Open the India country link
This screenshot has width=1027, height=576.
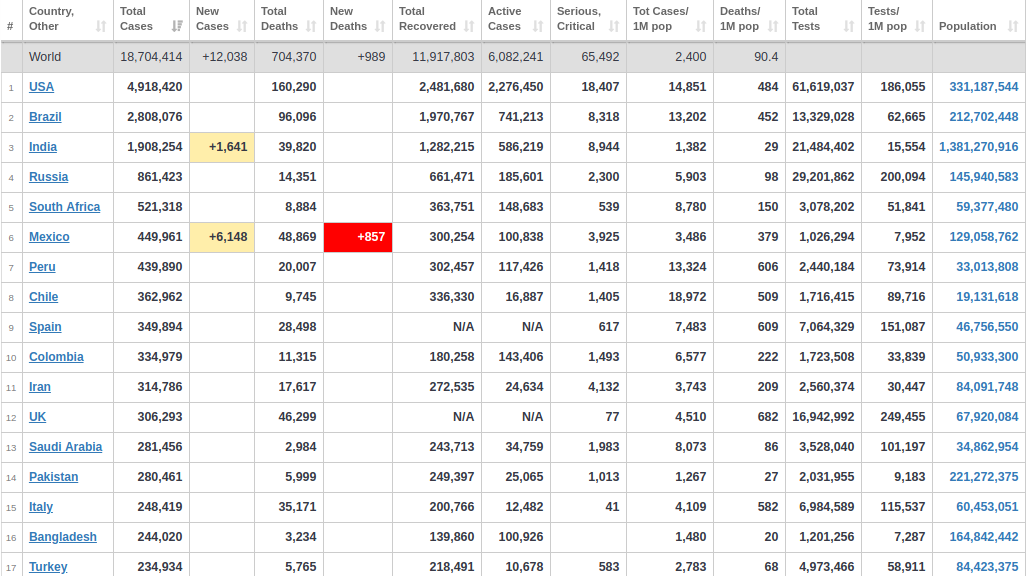tap(43, 147)
